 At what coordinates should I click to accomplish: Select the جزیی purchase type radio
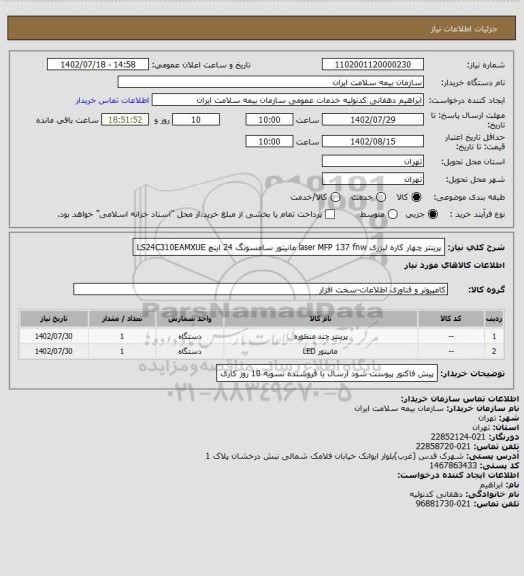tap(433, 214)
